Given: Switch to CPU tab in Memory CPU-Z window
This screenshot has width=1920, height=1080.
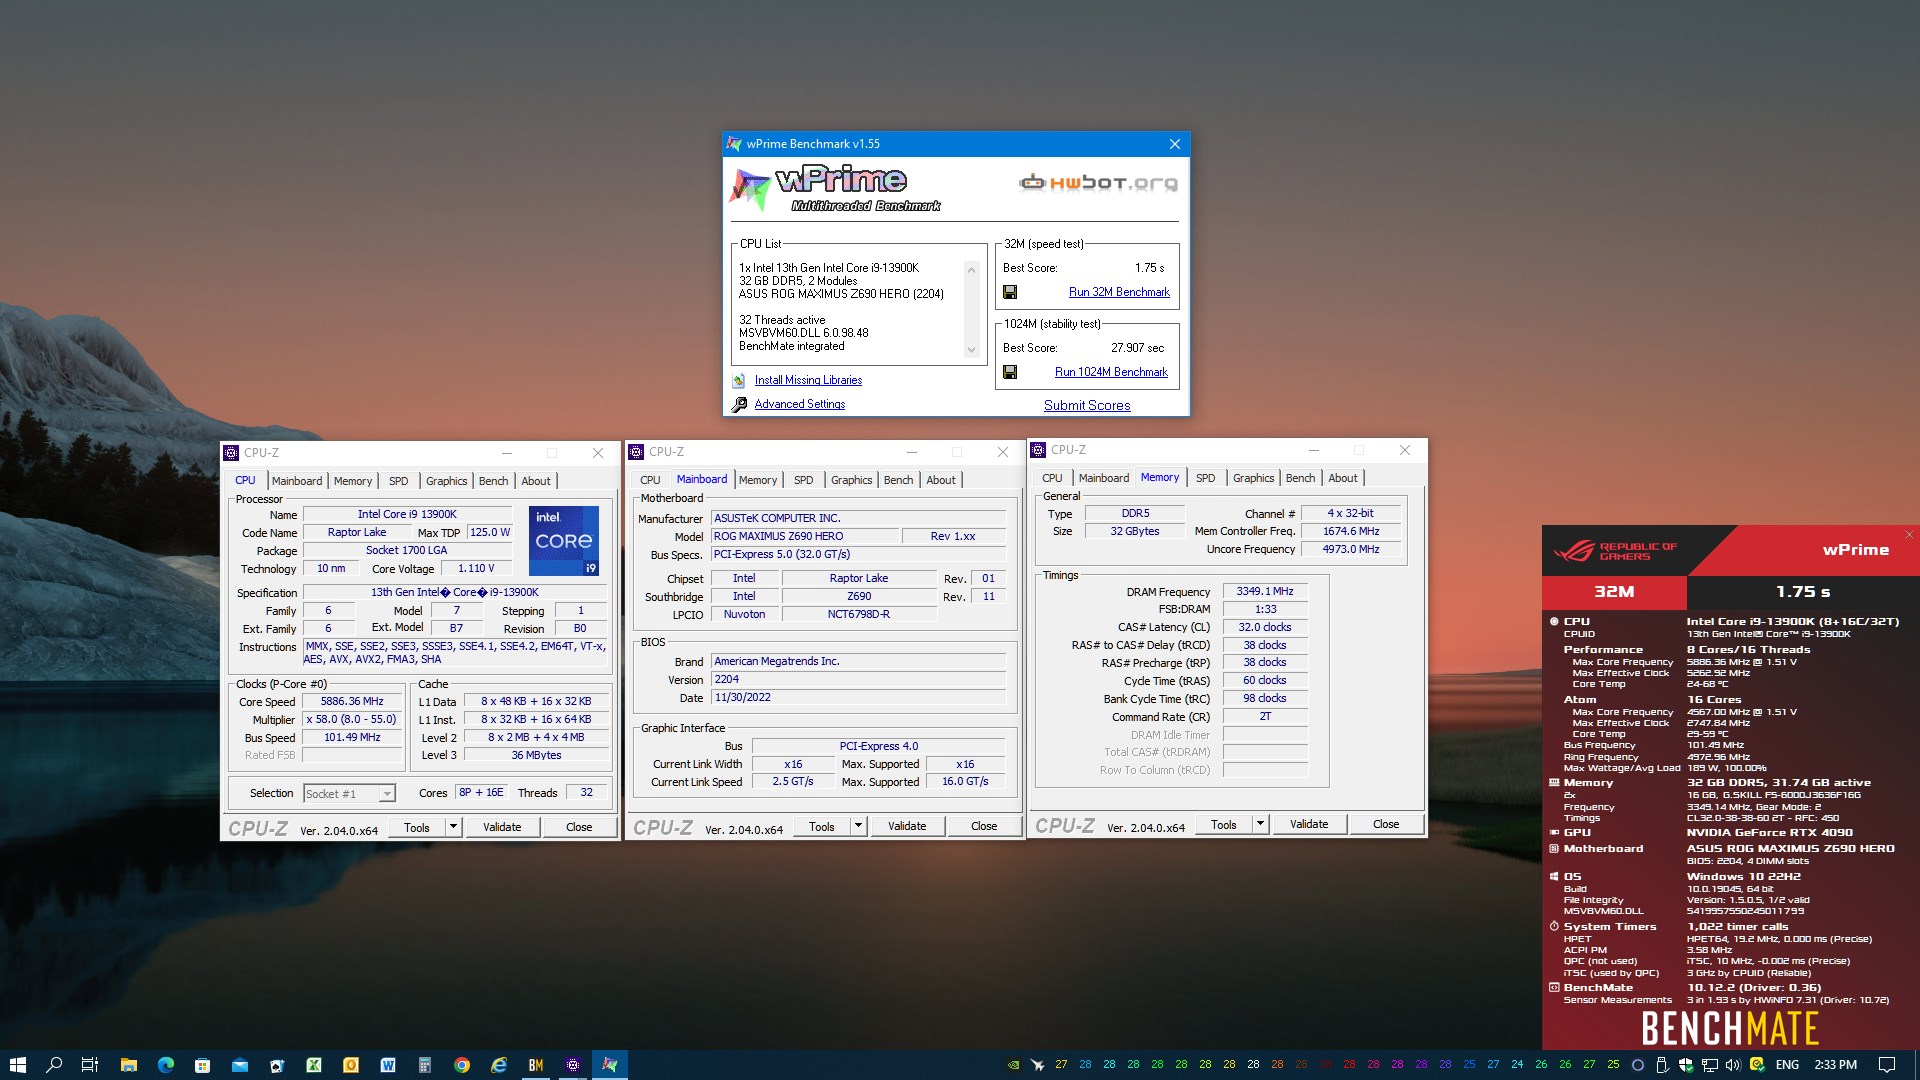Looking at the screenshot, I should point(1052,478).
